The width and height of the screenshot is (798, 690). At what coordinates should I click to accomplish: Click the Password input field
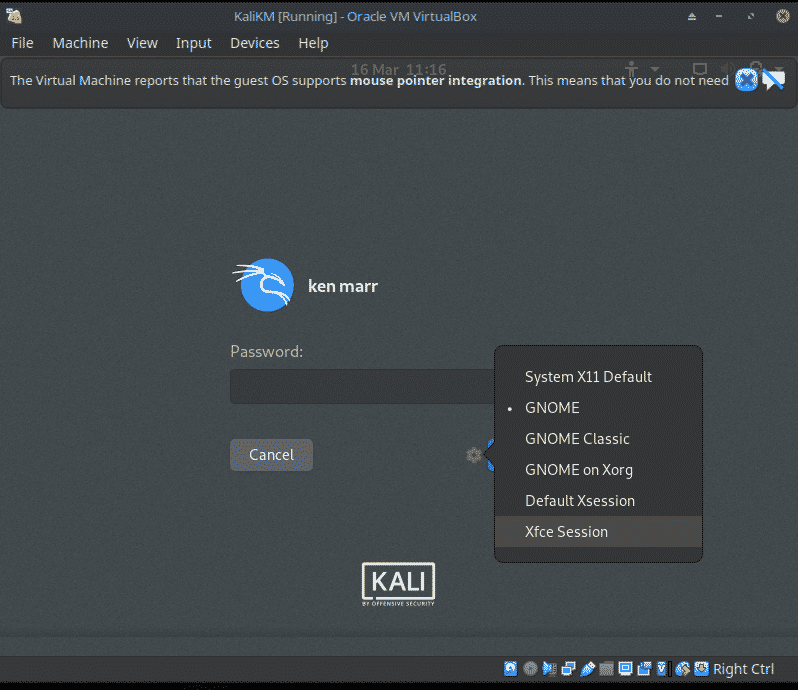click(362, 386)
